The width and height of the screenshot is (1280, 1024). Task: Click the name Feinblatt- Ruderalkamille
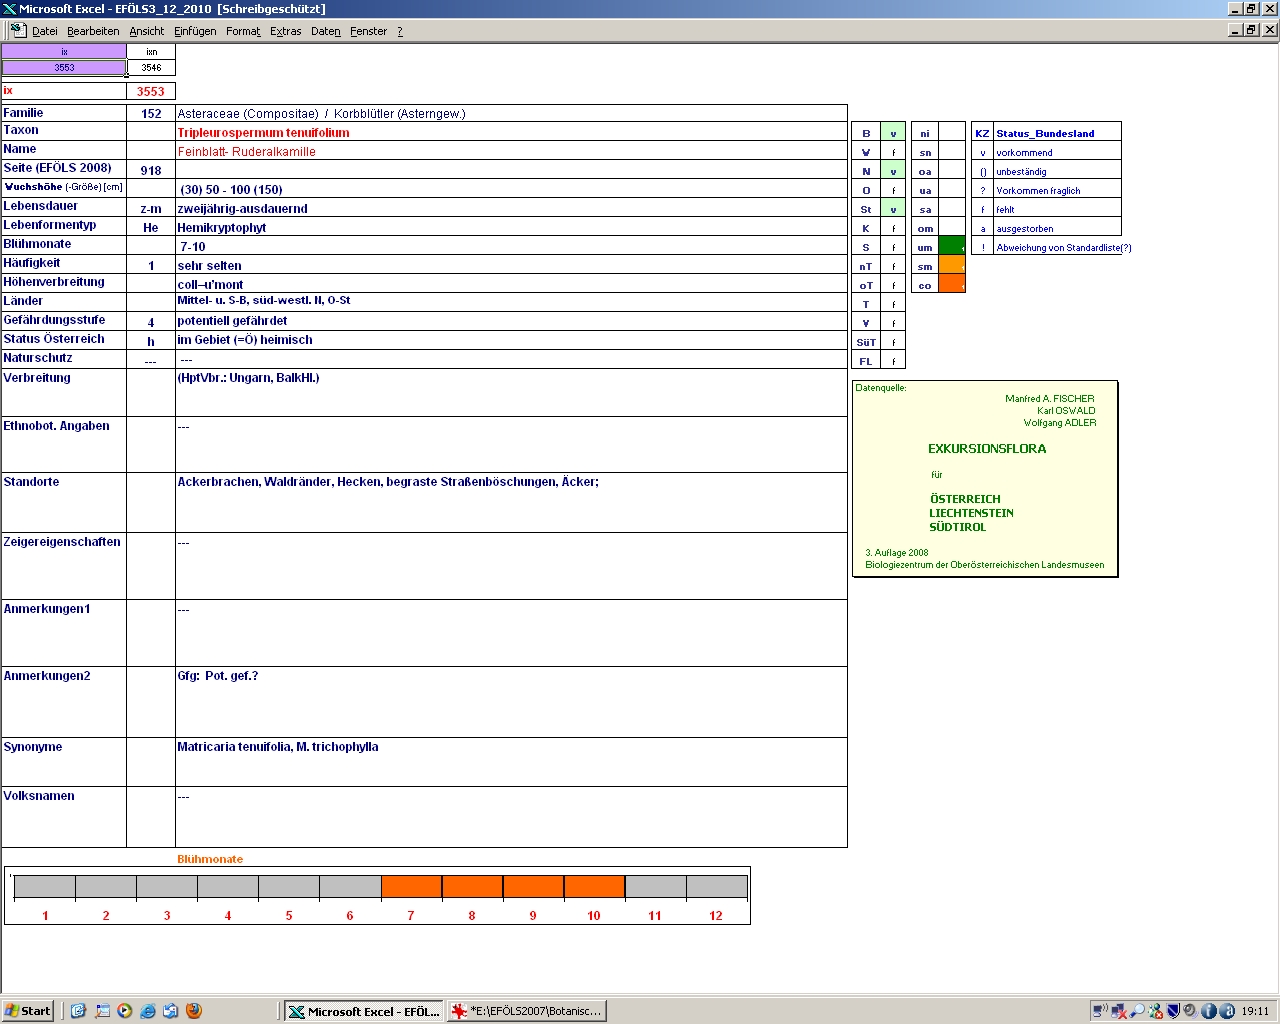point(247,152)
